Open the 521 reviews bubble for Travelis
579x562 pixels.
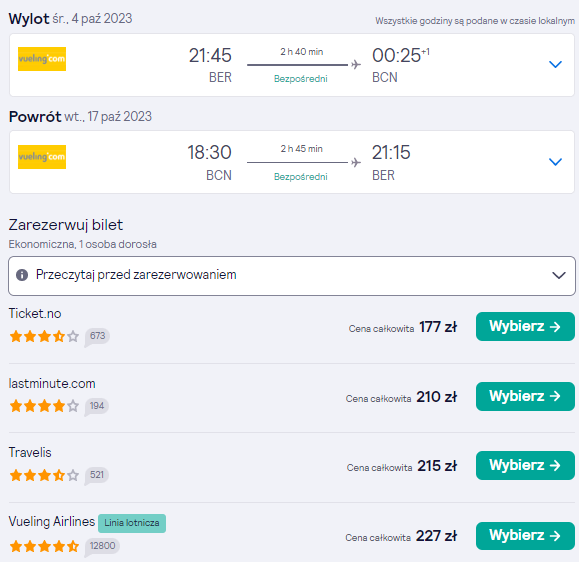(x=97, y=475)
